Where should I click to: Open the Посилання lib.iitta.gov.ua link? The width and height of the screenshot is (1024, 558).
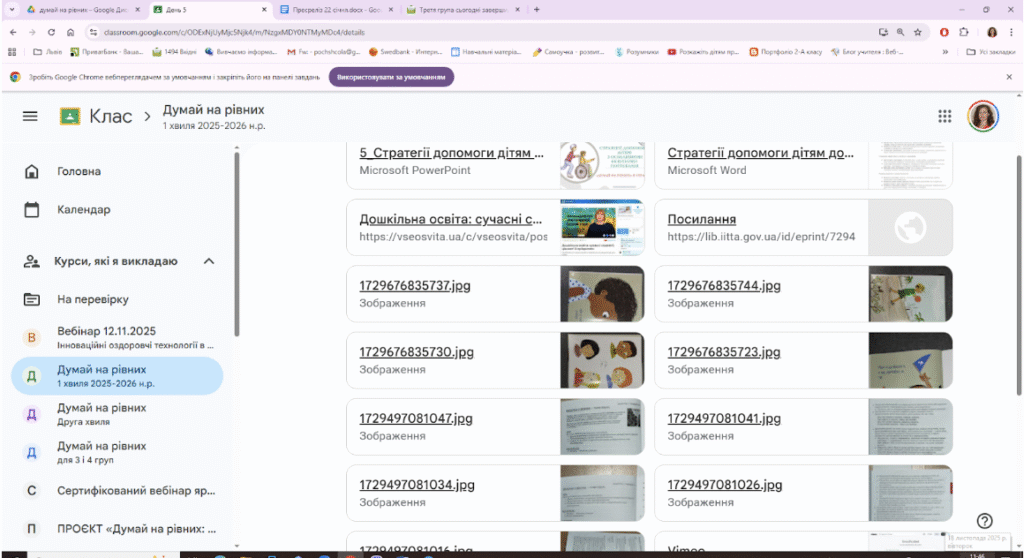coord(803,227)
